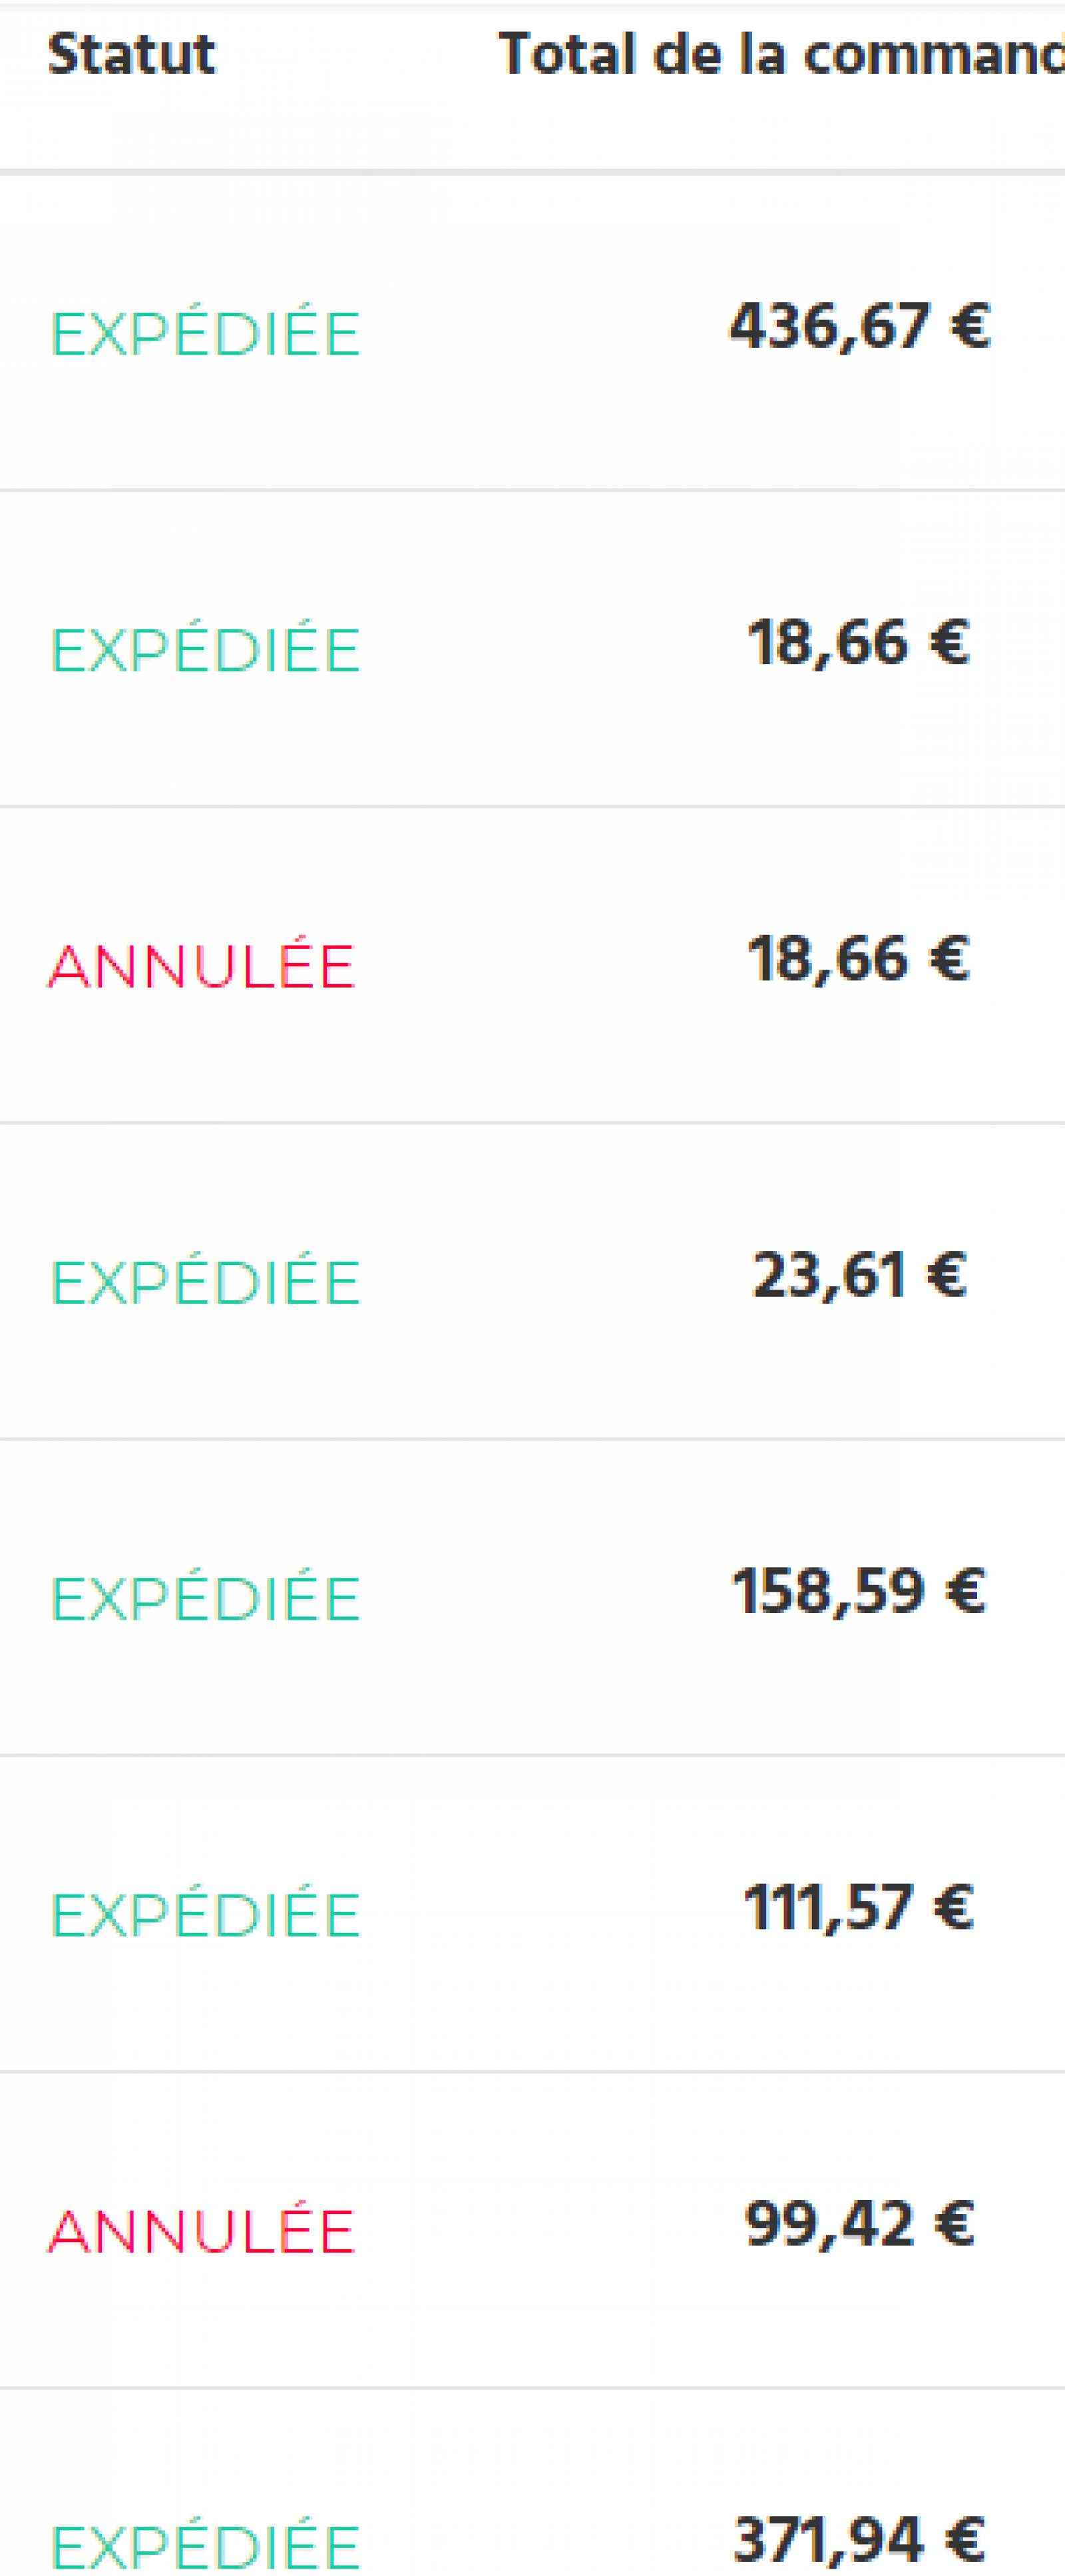The image size is (1065, 2576).
Task: Select the 18,66 € total of the shipped order
Action: (859, 642)
